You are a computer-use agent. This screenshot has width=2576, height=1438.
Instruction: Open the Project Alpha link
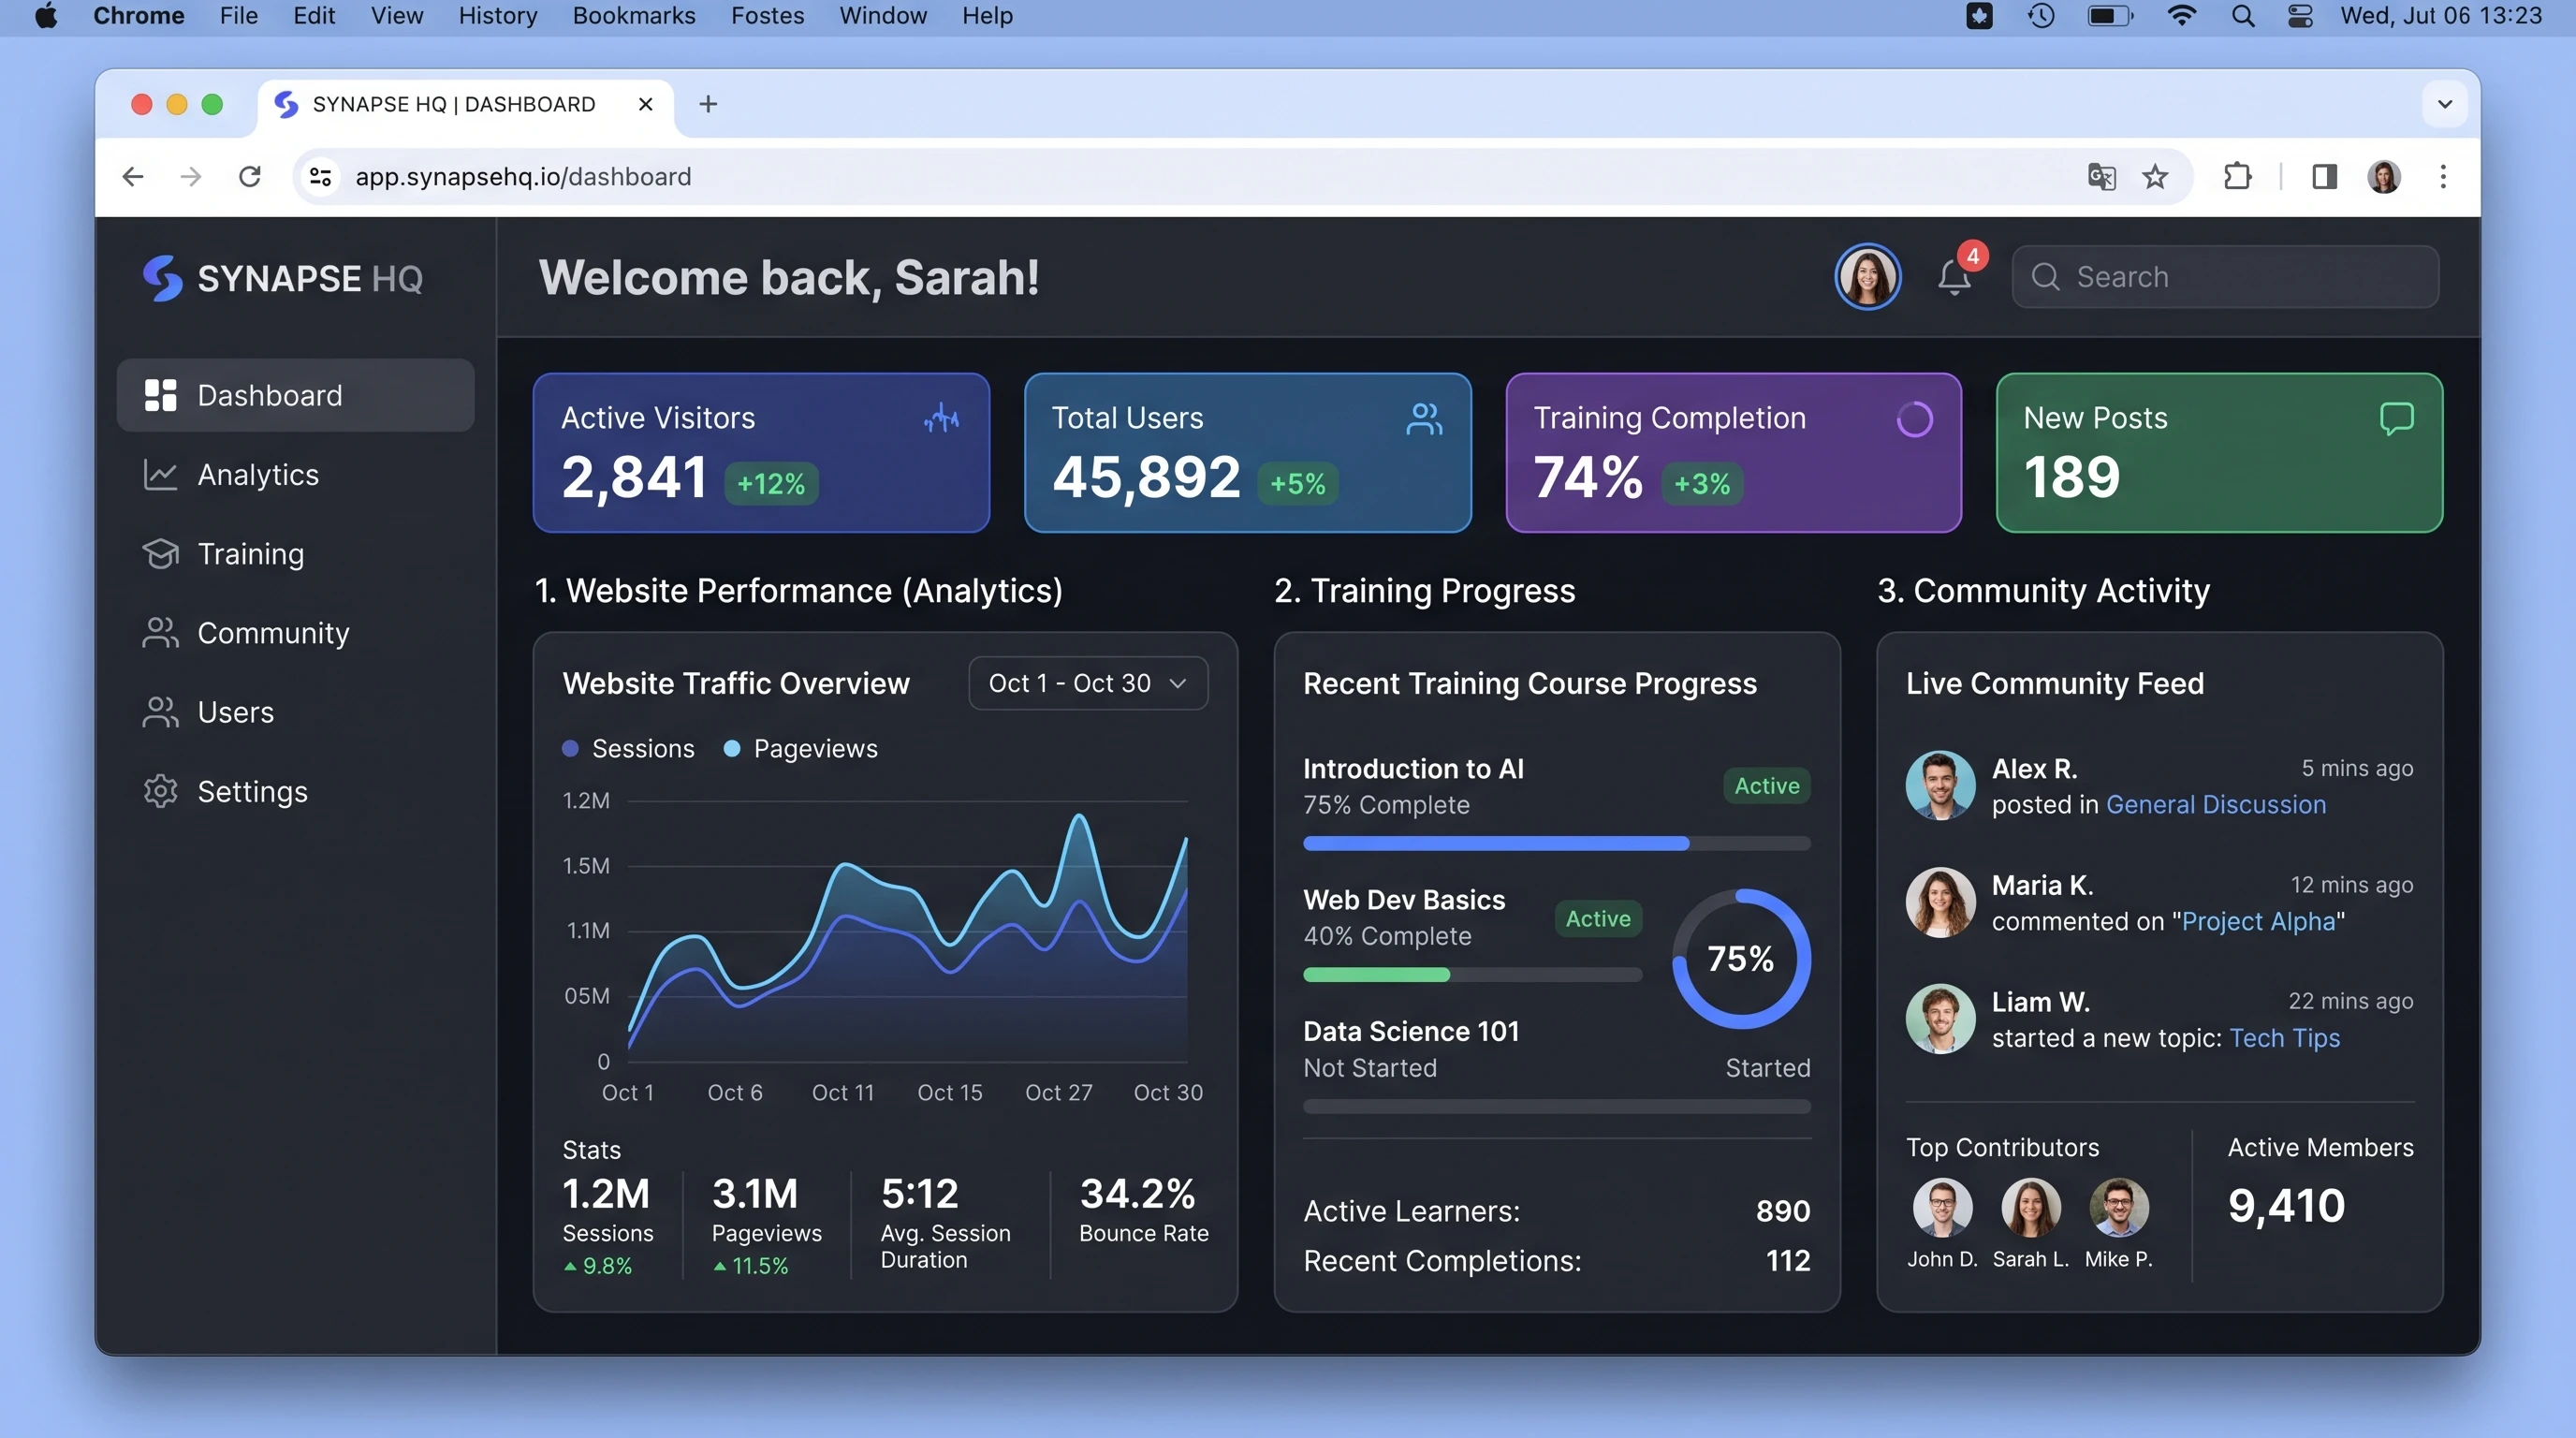click(x=2258, y=921)
